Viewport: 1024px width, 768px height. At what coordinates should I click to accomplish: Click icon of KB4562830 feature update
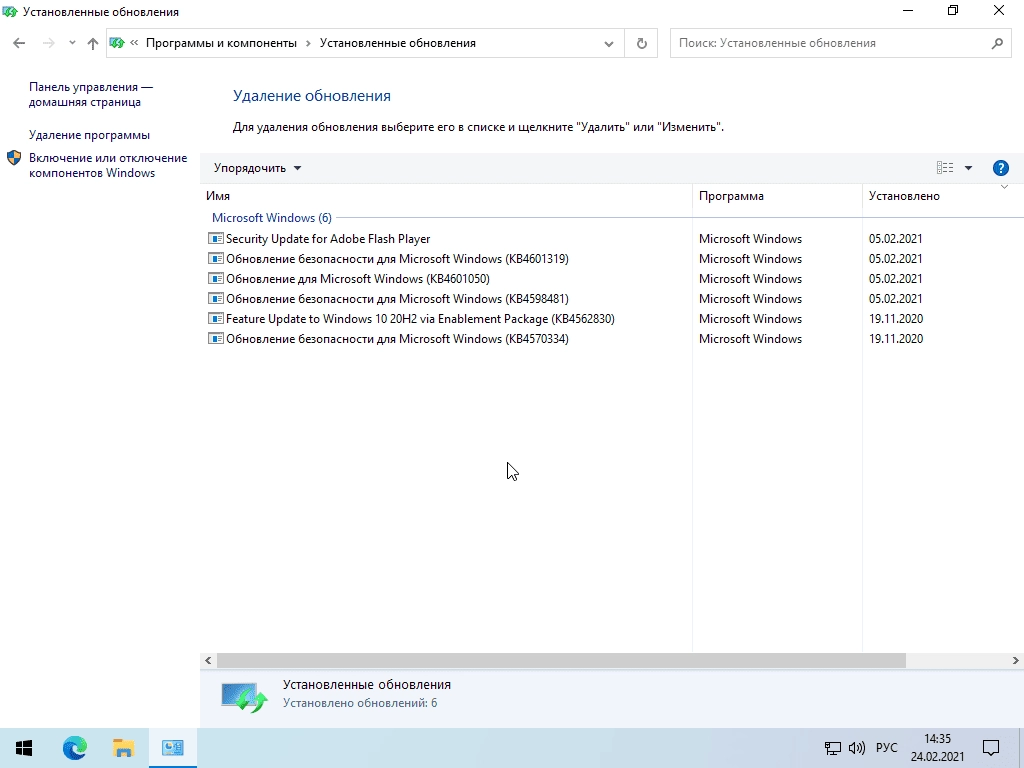(x=216, y=319)
